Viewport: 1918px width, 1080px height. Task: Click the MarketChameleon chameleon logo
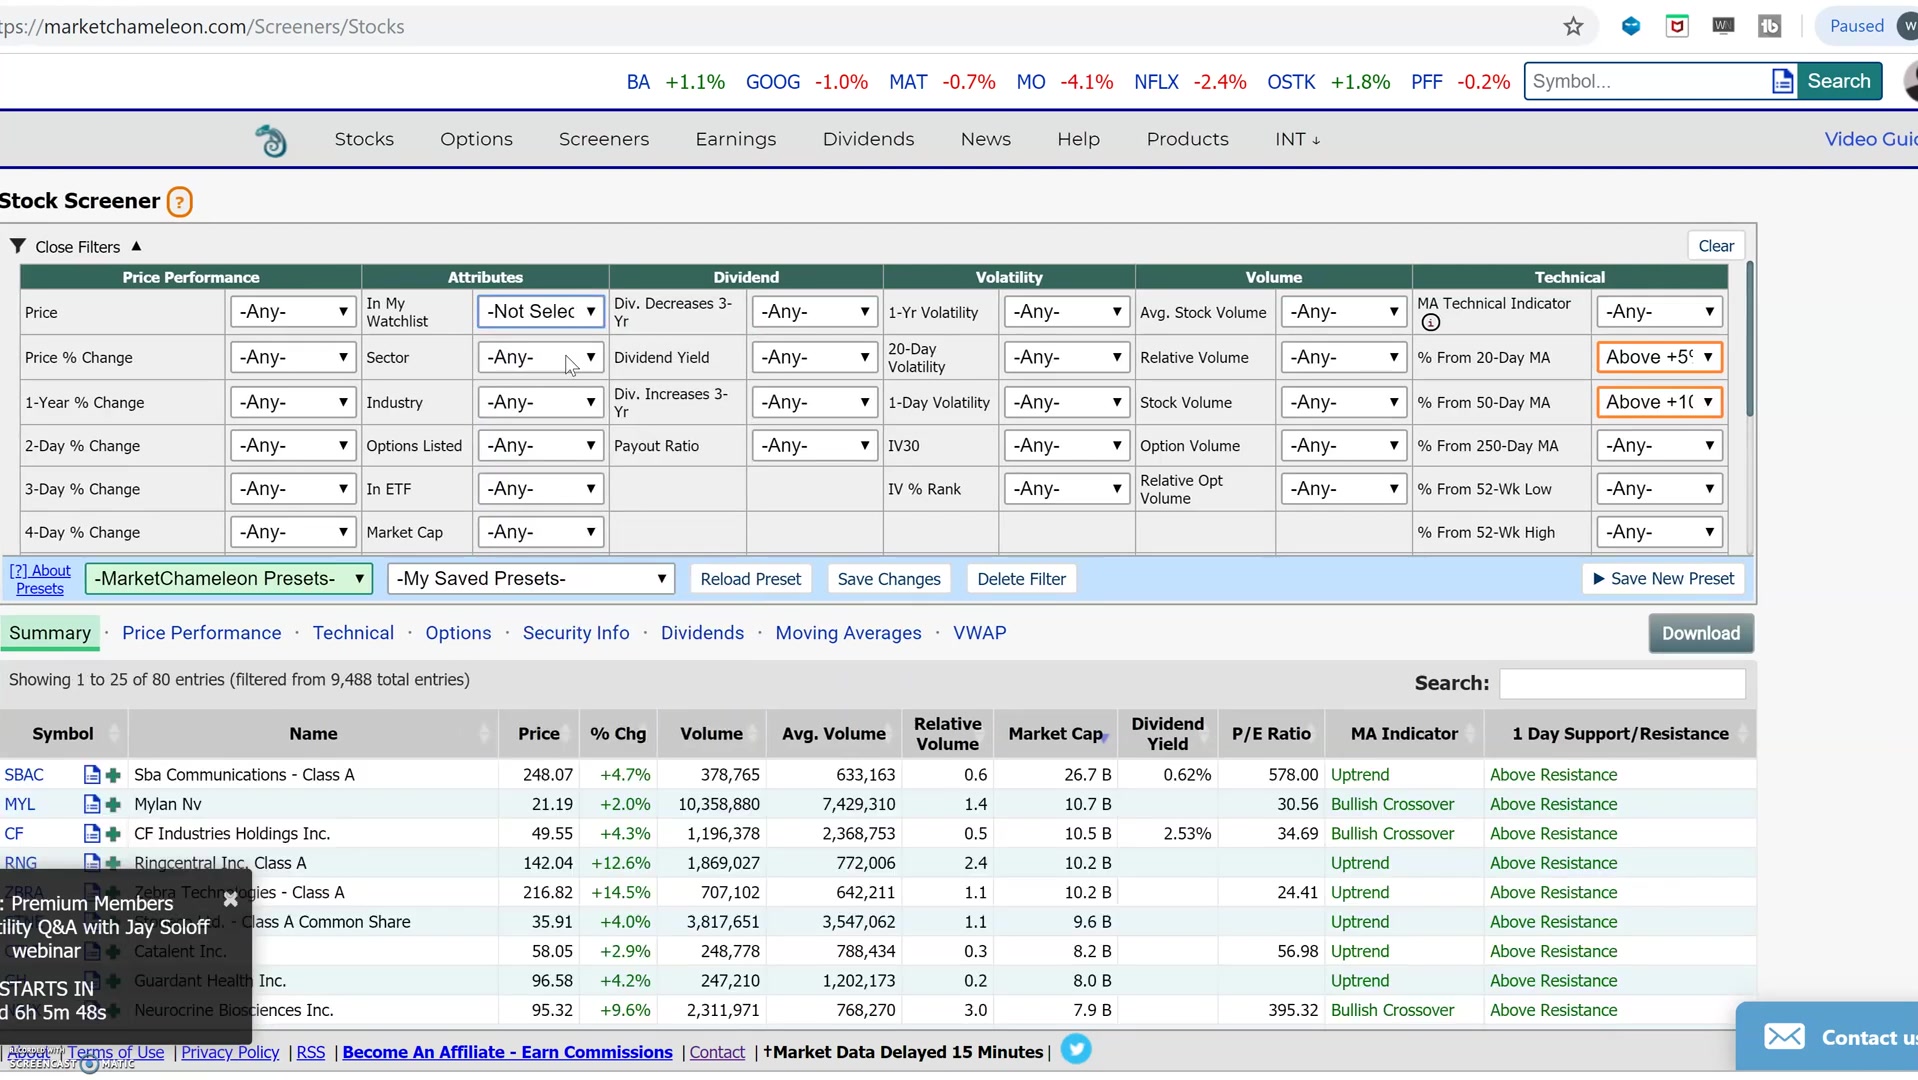(x=271, y=141)
